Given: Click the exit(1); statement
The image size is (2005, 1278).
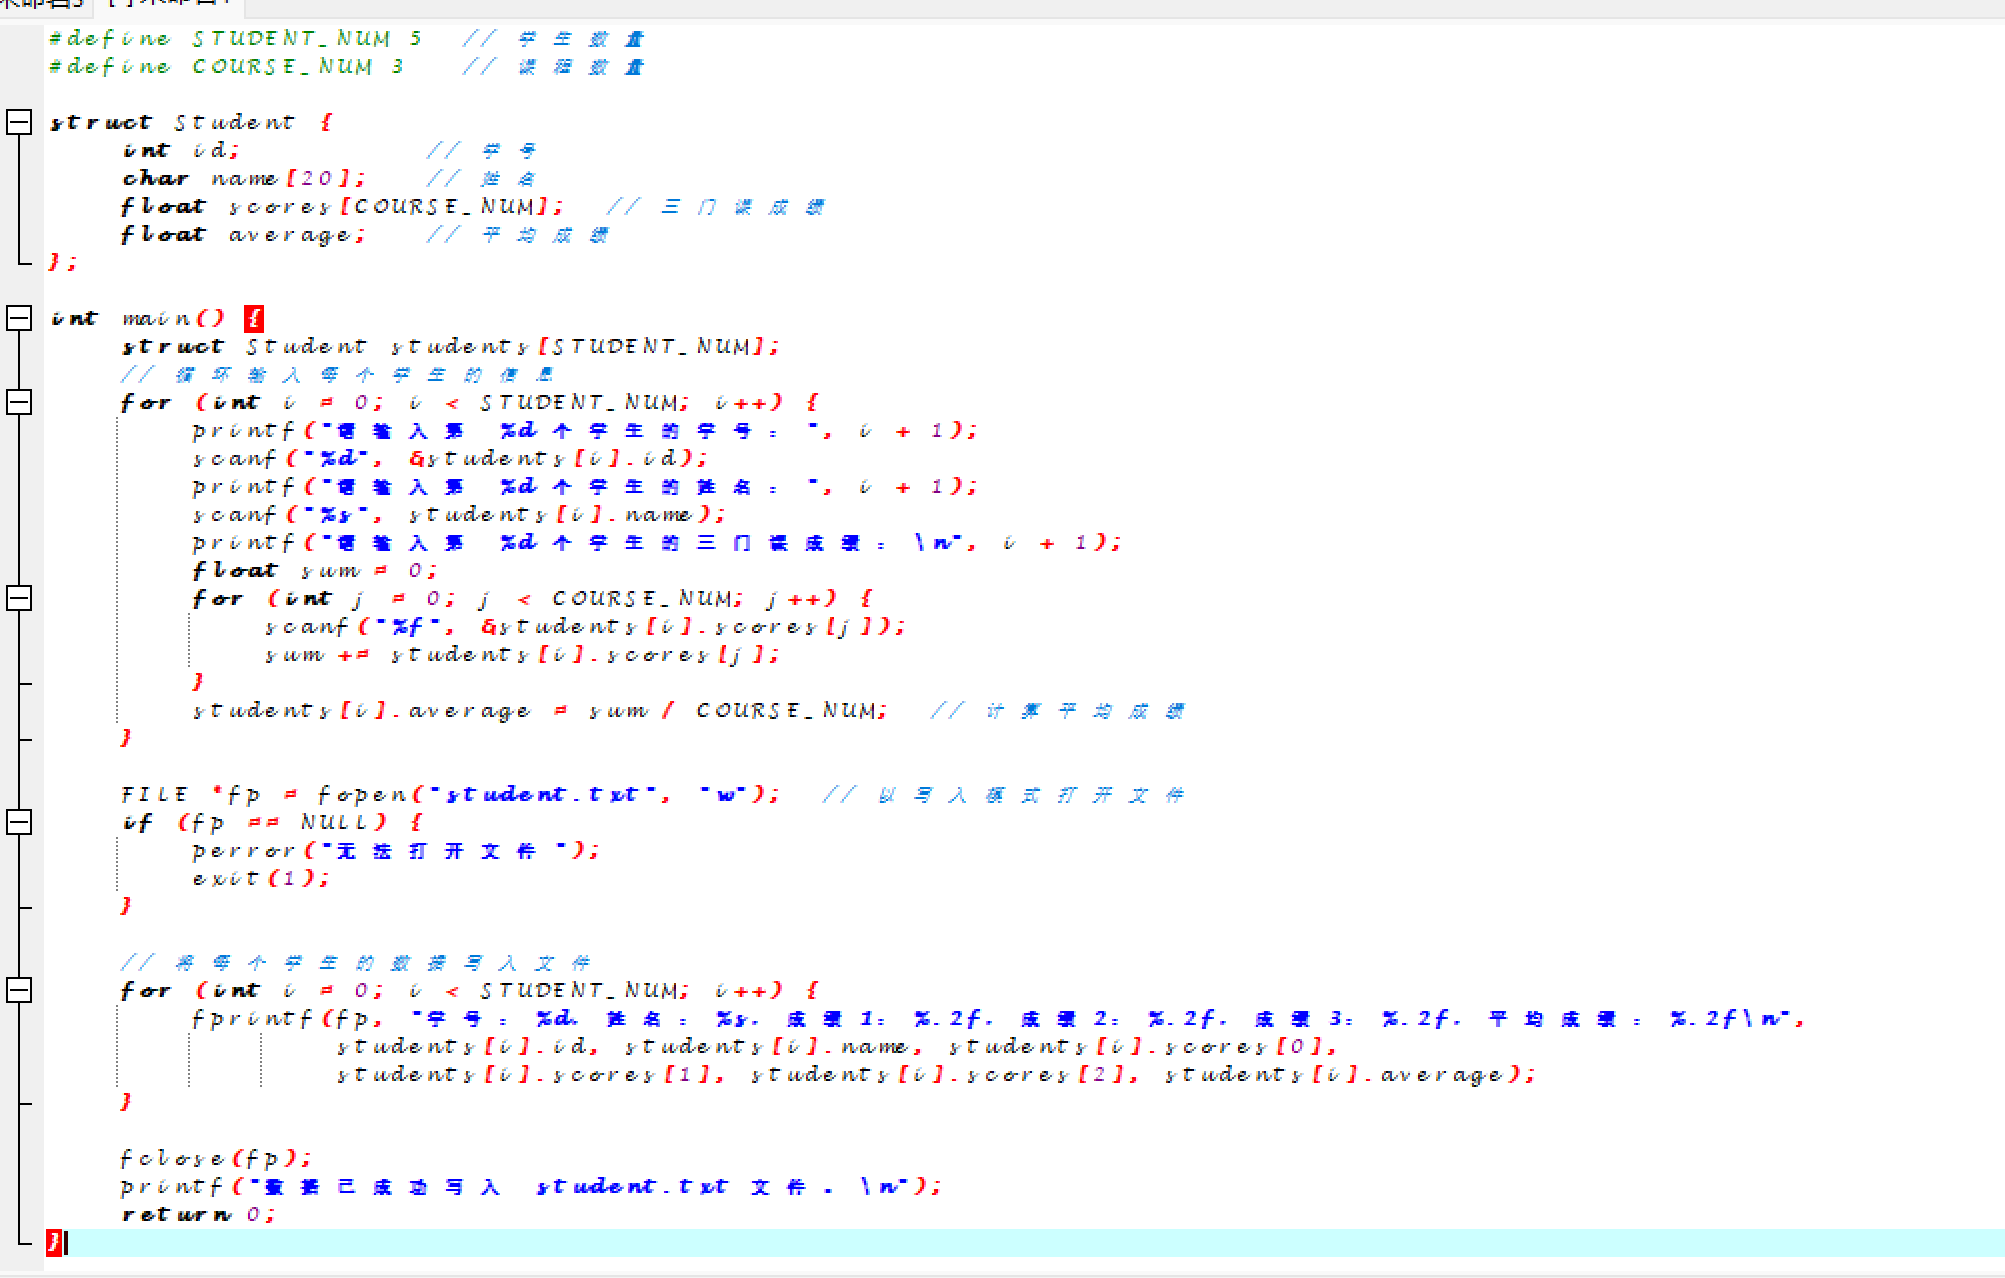Looking at the screenshot, I should (260, 879).
